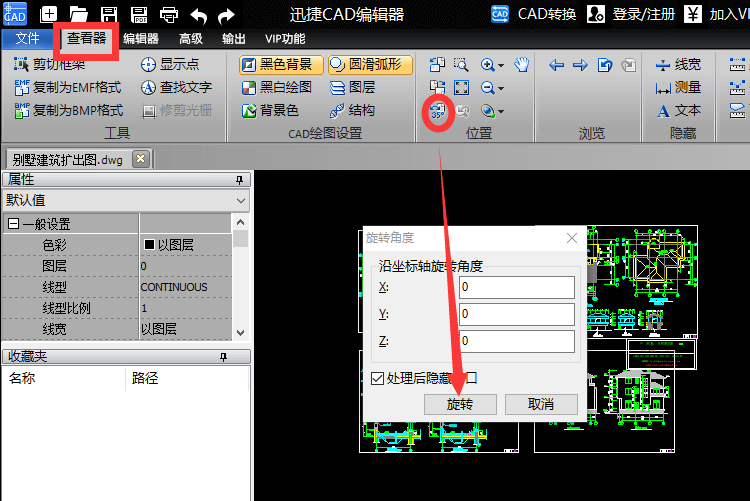Pin the 属性 properties panel
Image resolution: width=750 pixels, height=501 pixels.
pyautogui.click(x=239, y=180)
